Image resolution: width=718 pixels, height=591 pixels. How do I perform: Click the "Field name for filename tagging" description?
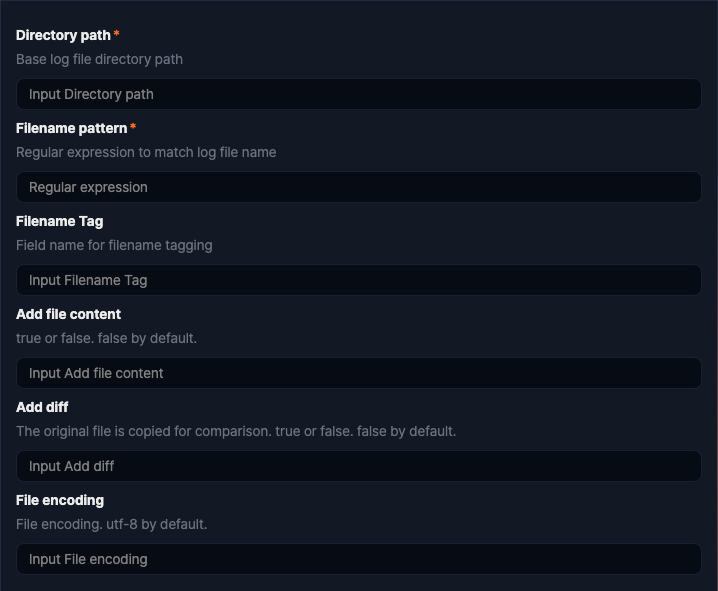114,245
